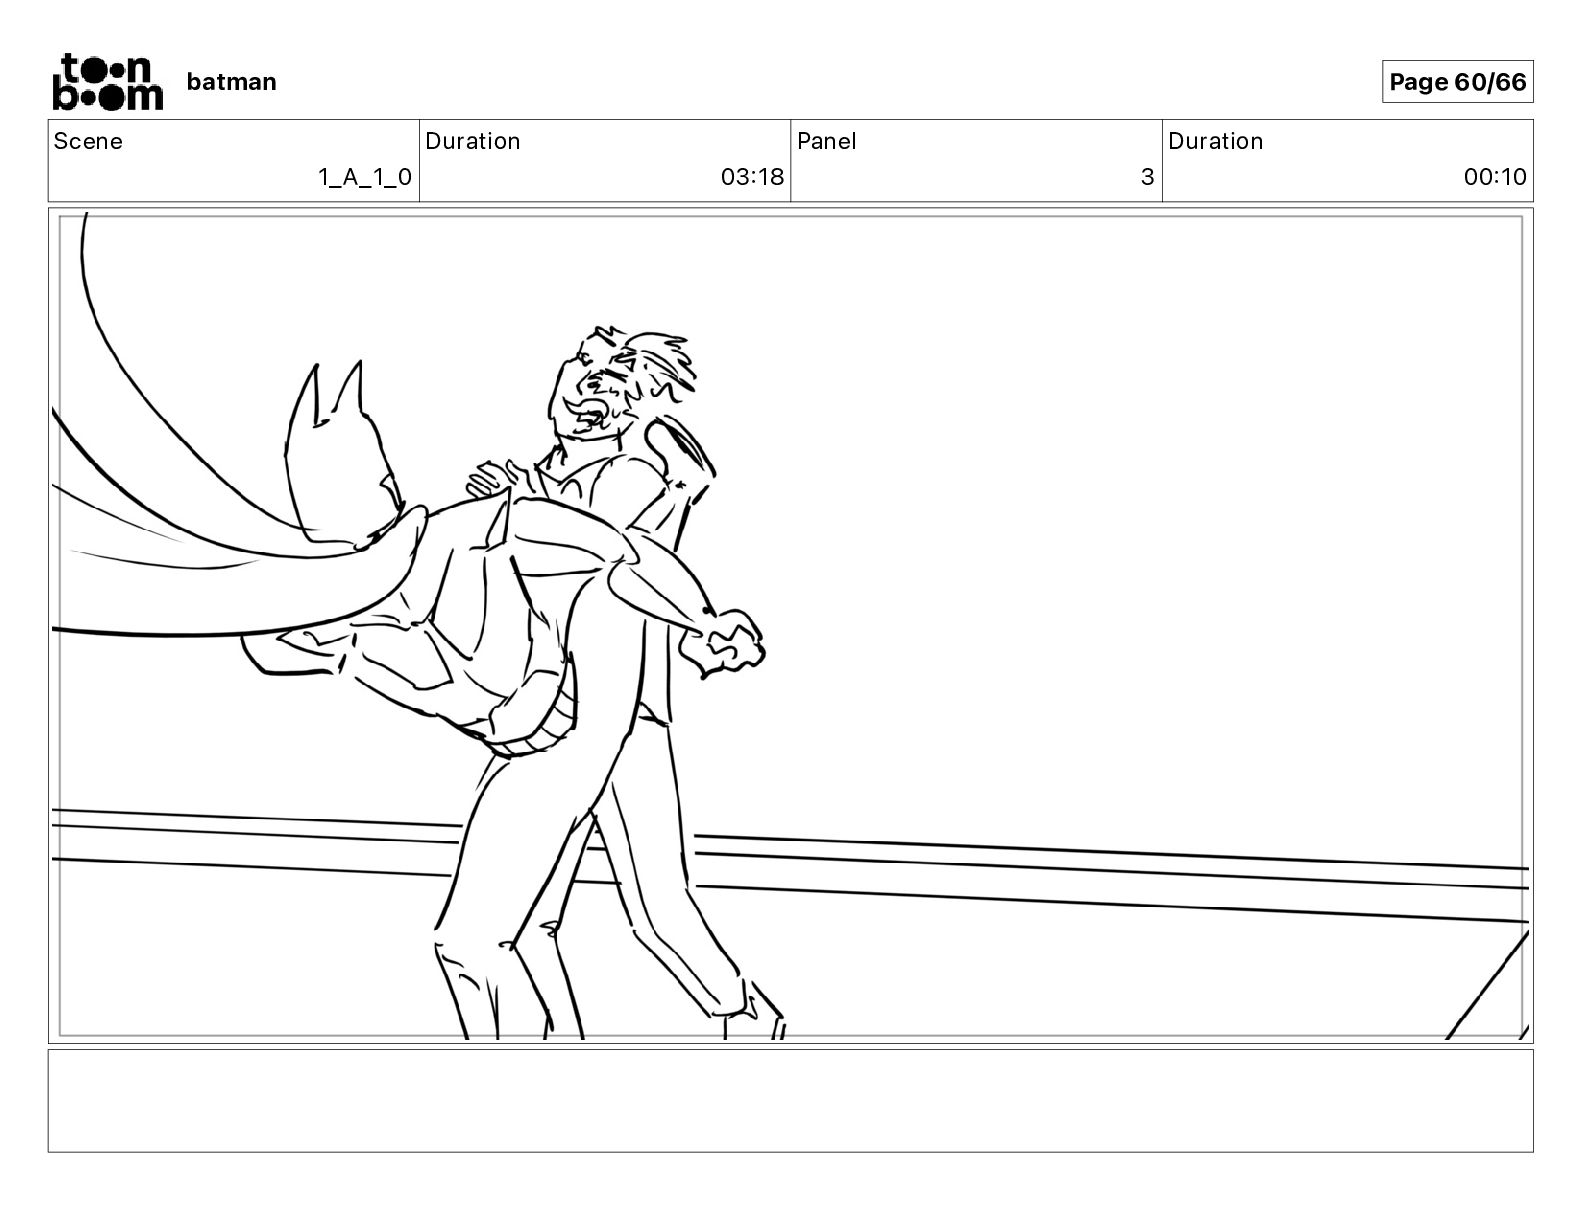Viewport: 1584px width, 1224px height.
Task: Click the 'Duration' label next to Scene
Action: click(473, 141)
